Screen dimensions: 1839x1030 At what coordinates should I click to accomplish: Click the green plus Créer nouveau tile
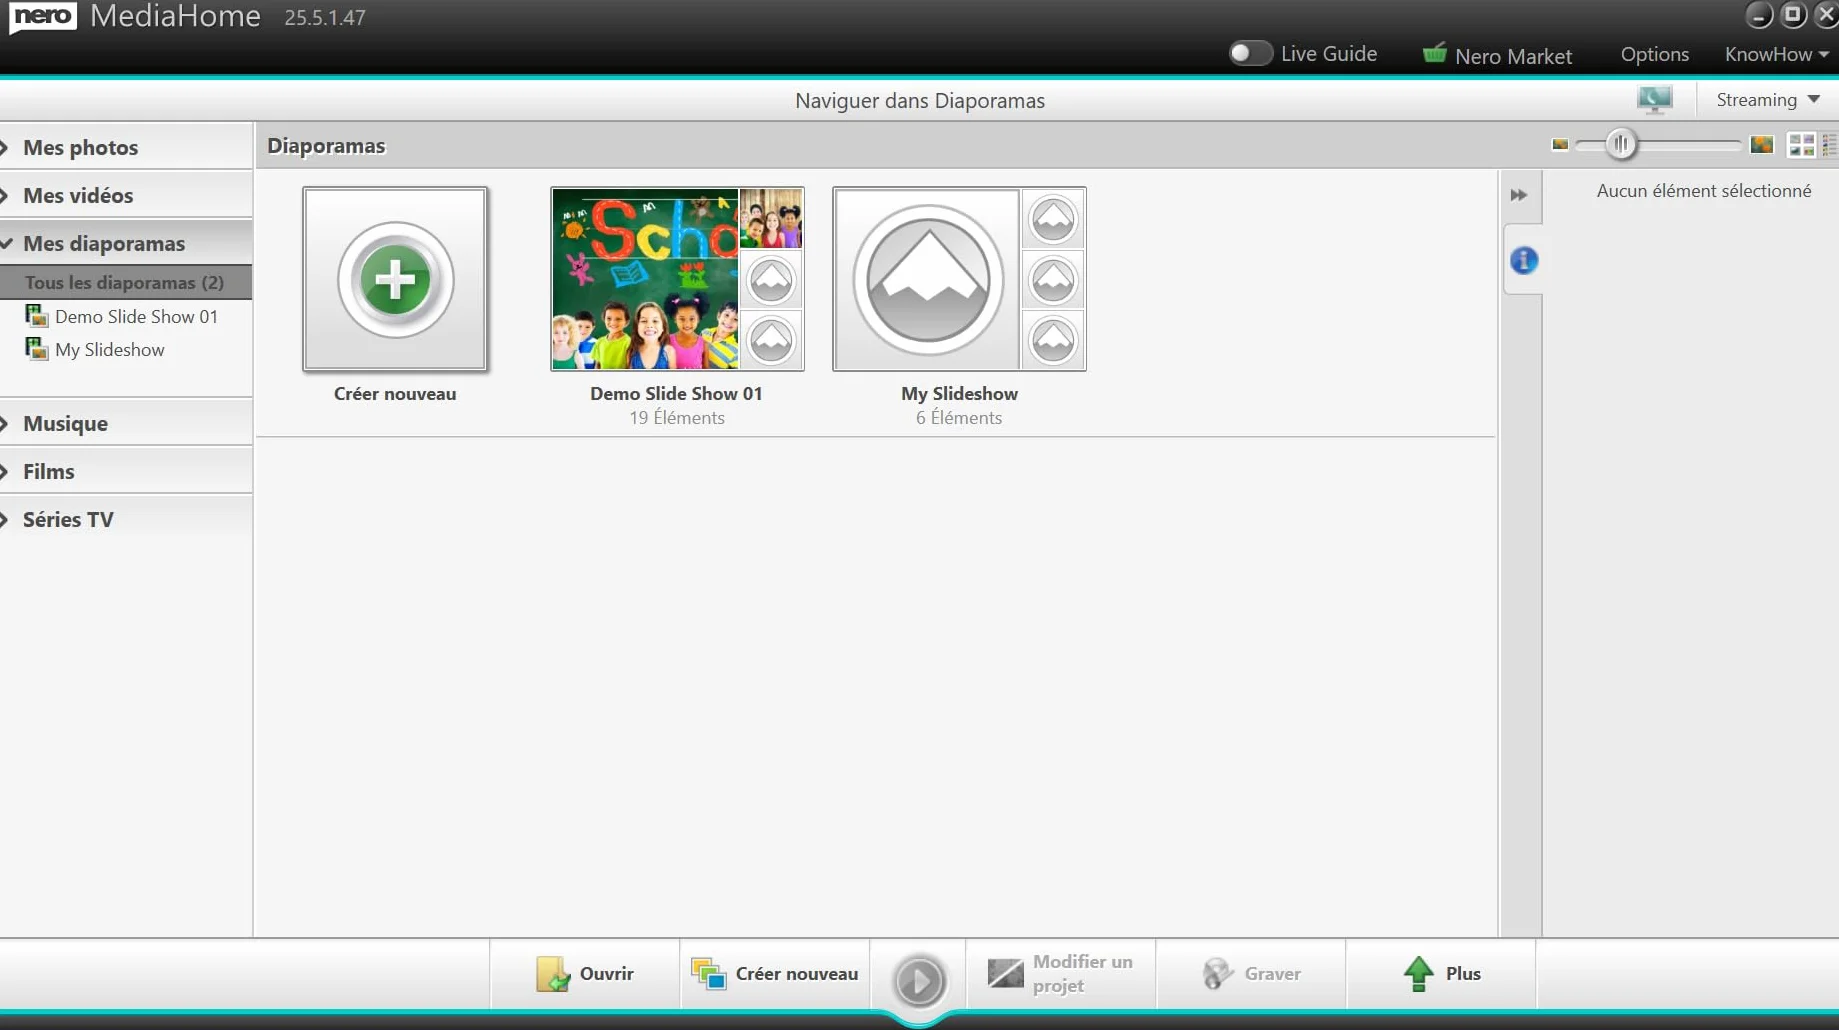pyautogui.click(x=395, y=279)
